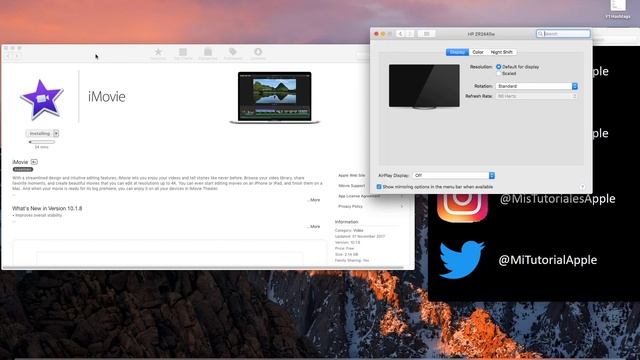Click the @MiTutorialApple handle text
The image size is (640, 360).
coord(548,260)
